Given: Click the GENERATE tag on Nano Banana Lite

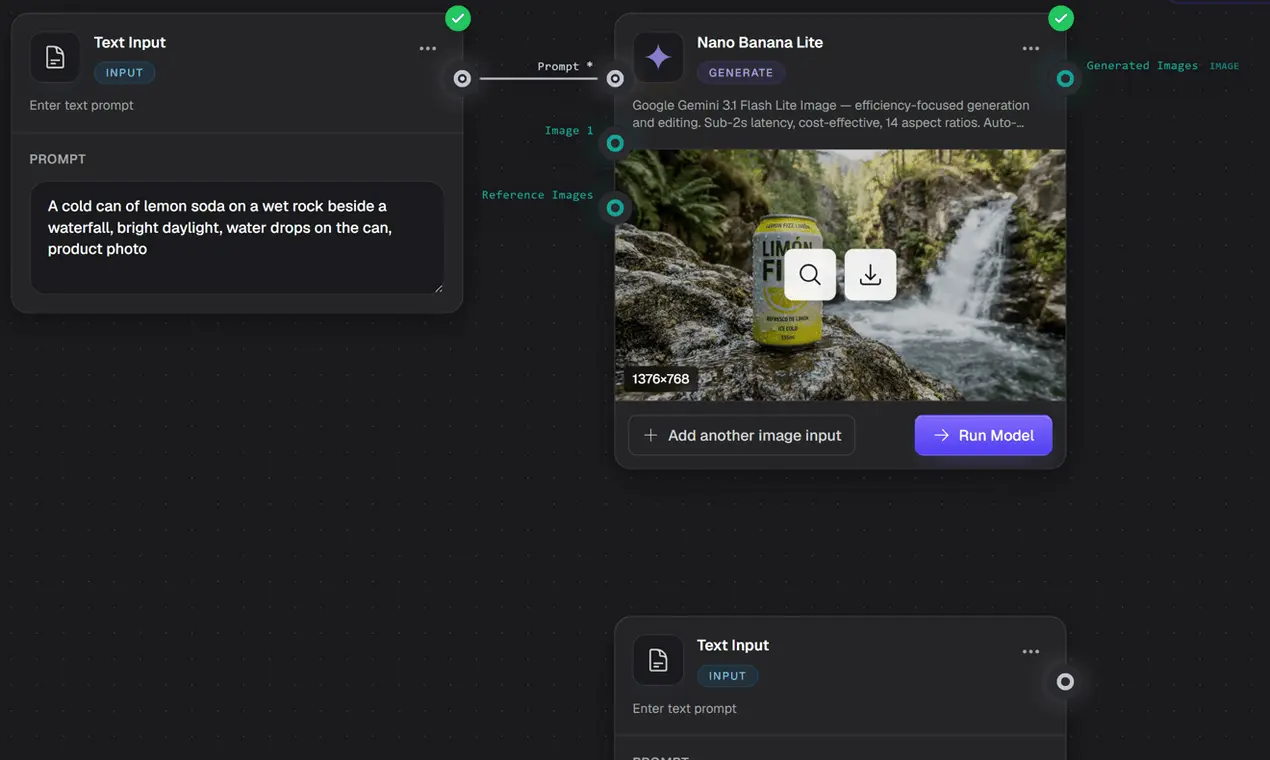Looking at the screenshot, I should (x=741, y=72).
